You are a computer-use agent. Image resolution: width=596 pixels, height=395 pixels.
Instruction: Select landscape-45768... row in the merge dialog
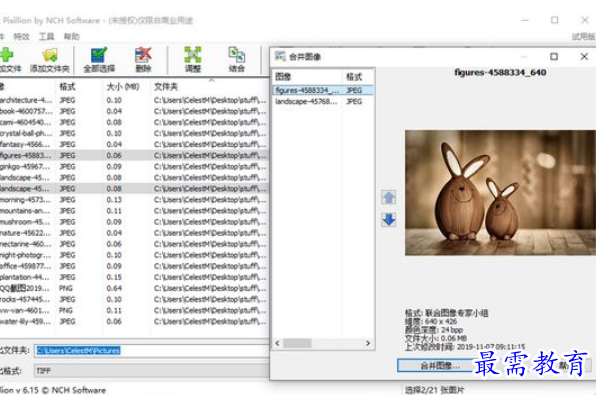click(323, 102)
